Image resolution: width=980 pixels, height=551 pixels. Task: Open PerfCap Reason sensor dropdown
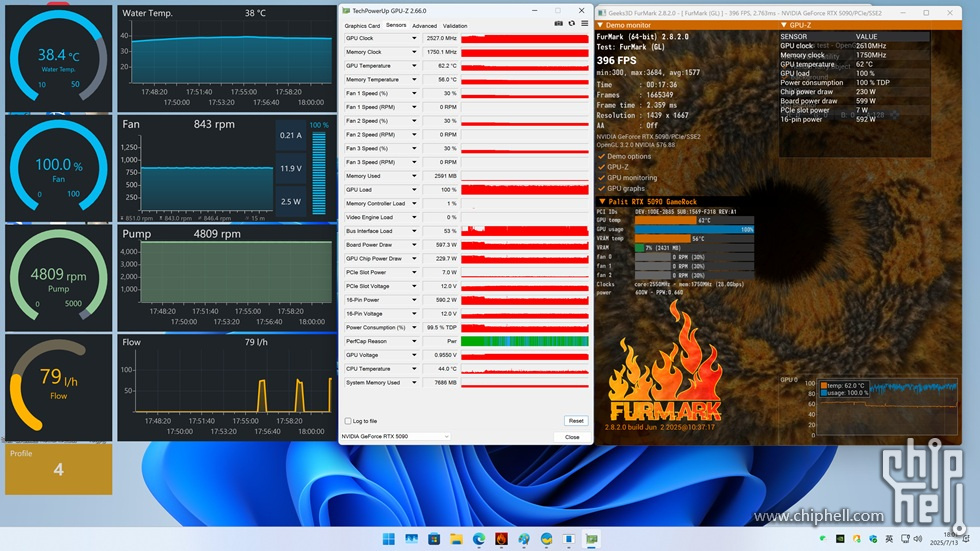point(414,341)
